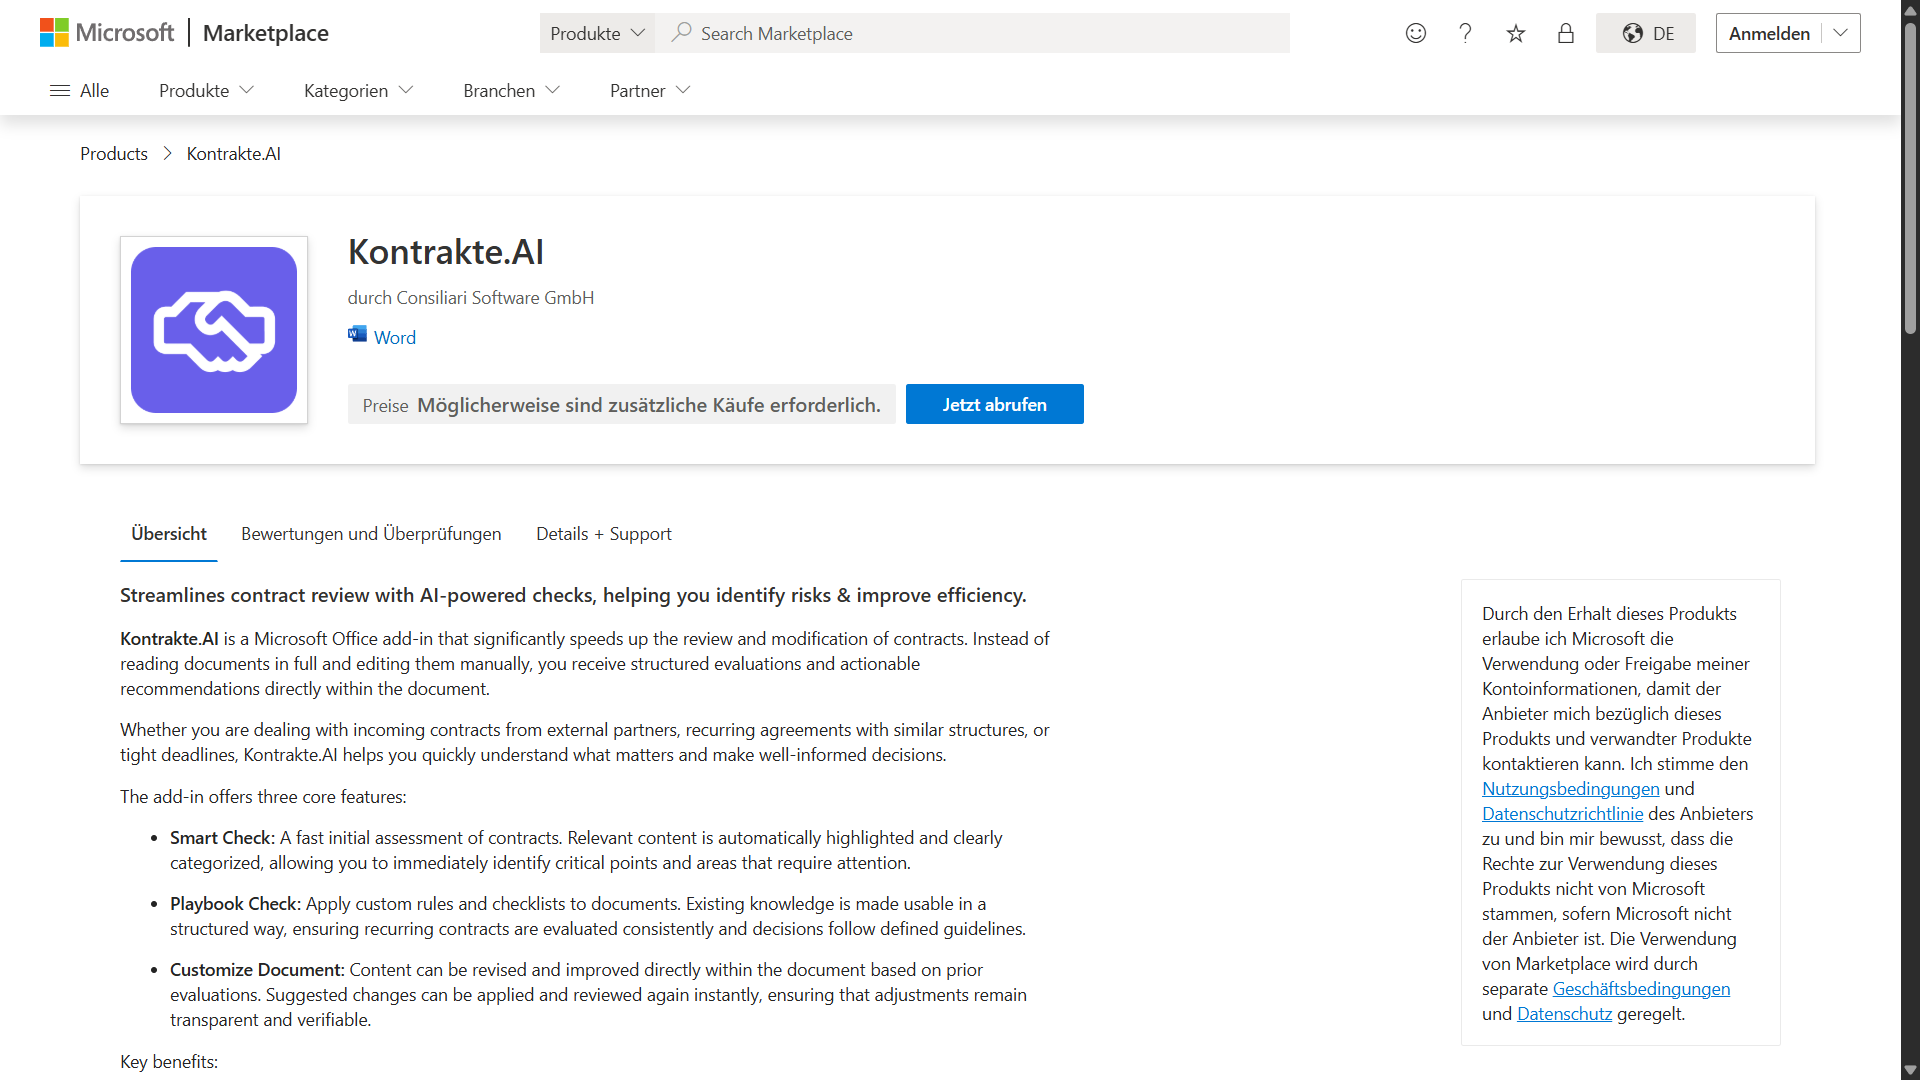The image size is (1920, 1080).
Task: Click the lock icon in header
Action: point(1566,33)
